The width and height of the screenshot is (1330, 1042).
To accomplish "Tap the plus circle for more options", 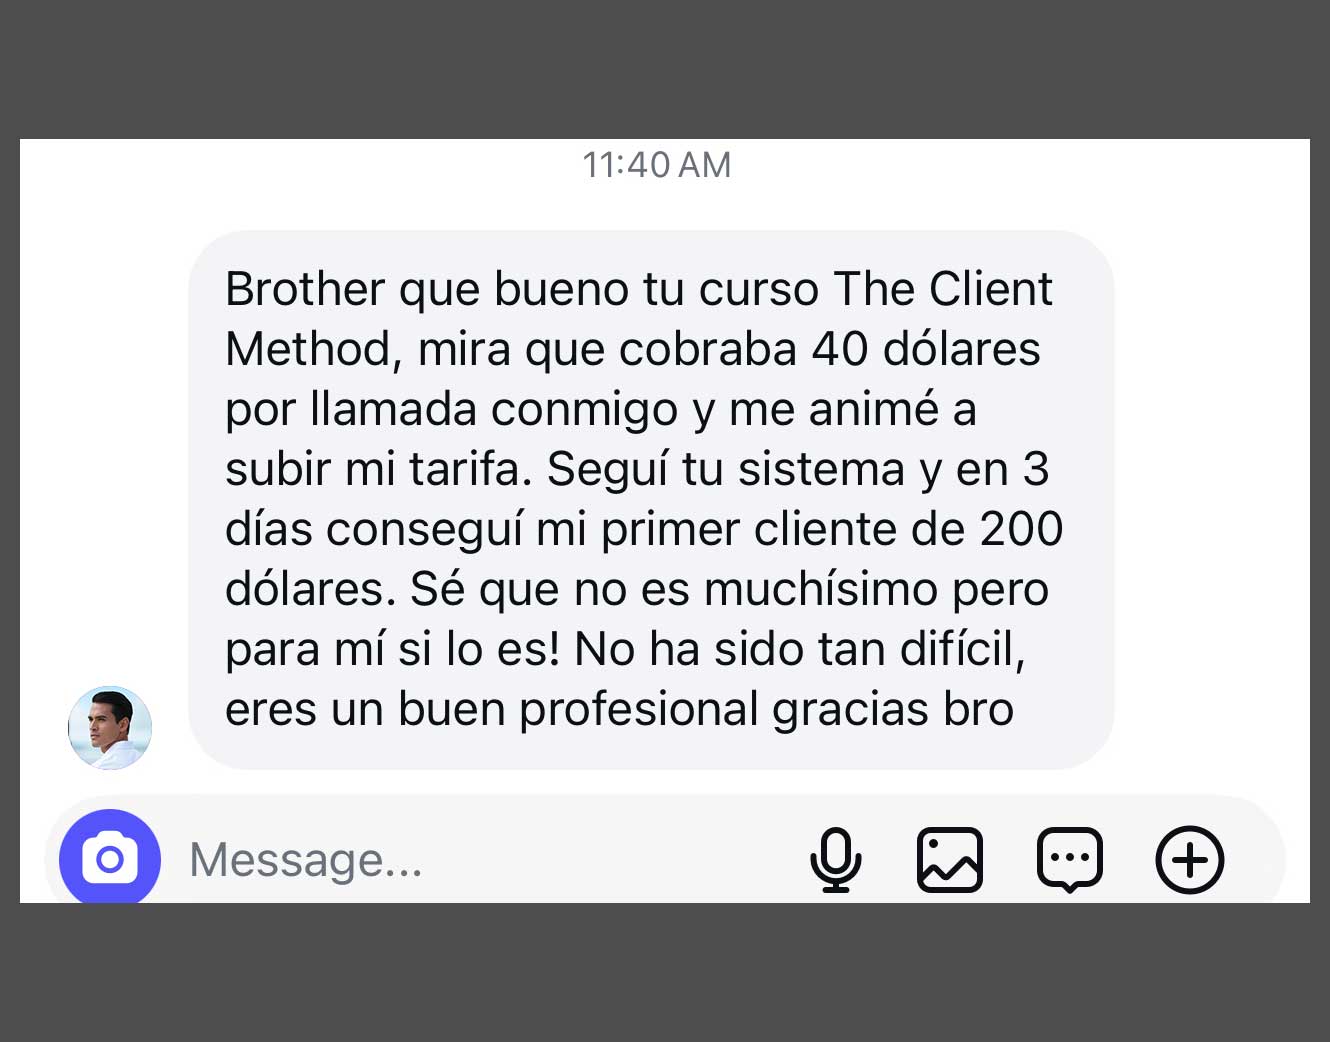I will point(1190,860).
